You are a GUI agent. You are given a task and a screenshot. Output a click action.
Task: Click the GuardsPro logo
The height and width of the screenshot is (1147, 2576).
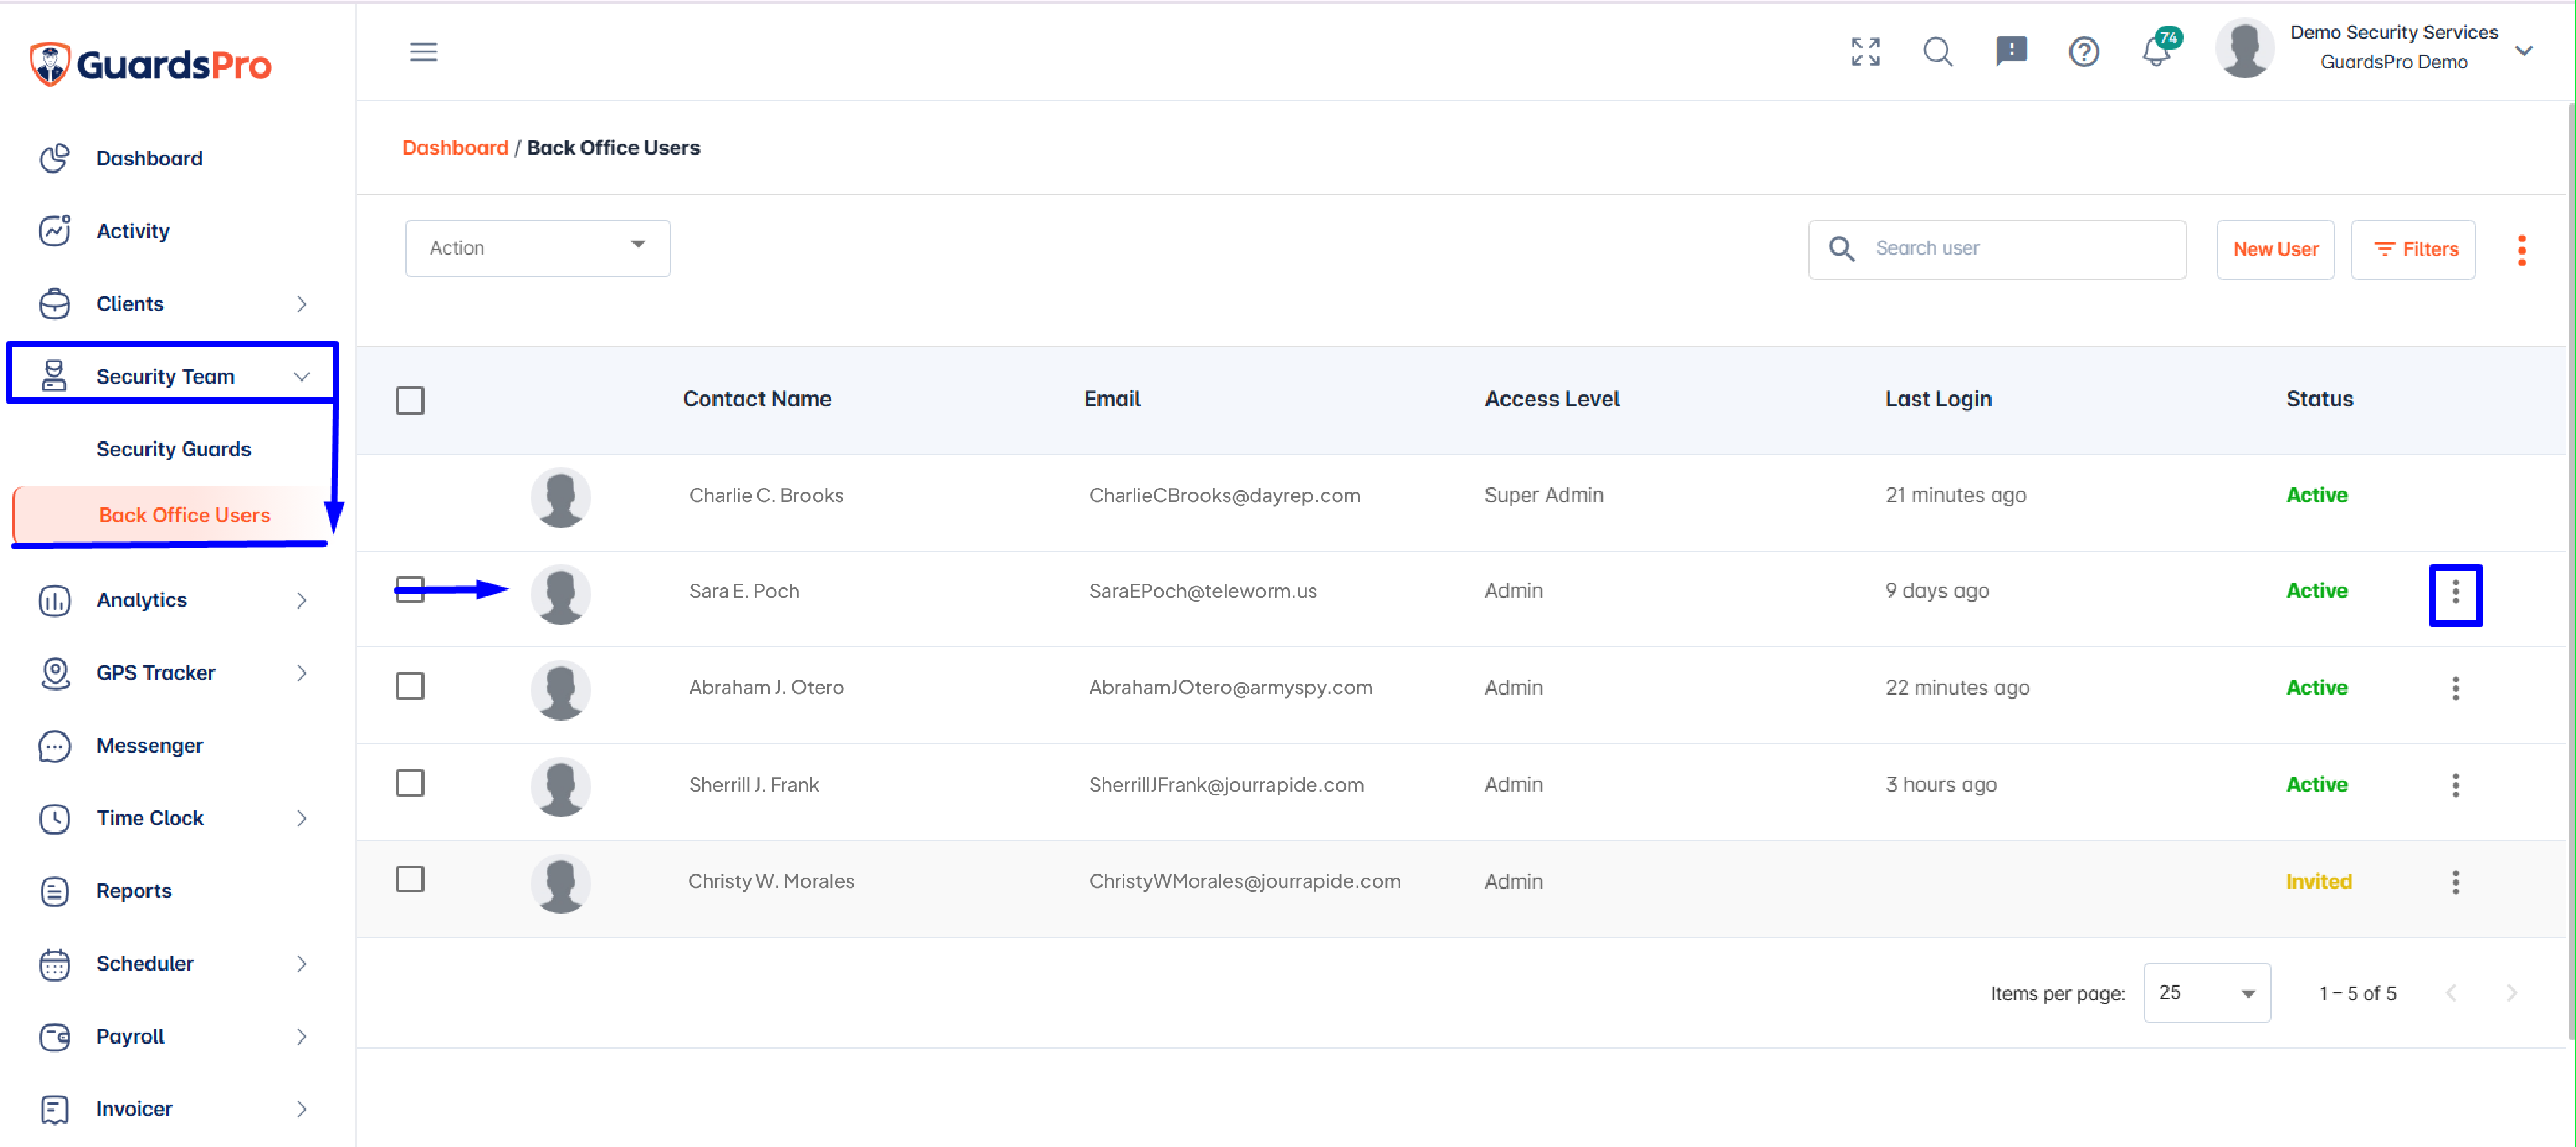(x=150, y=65)
